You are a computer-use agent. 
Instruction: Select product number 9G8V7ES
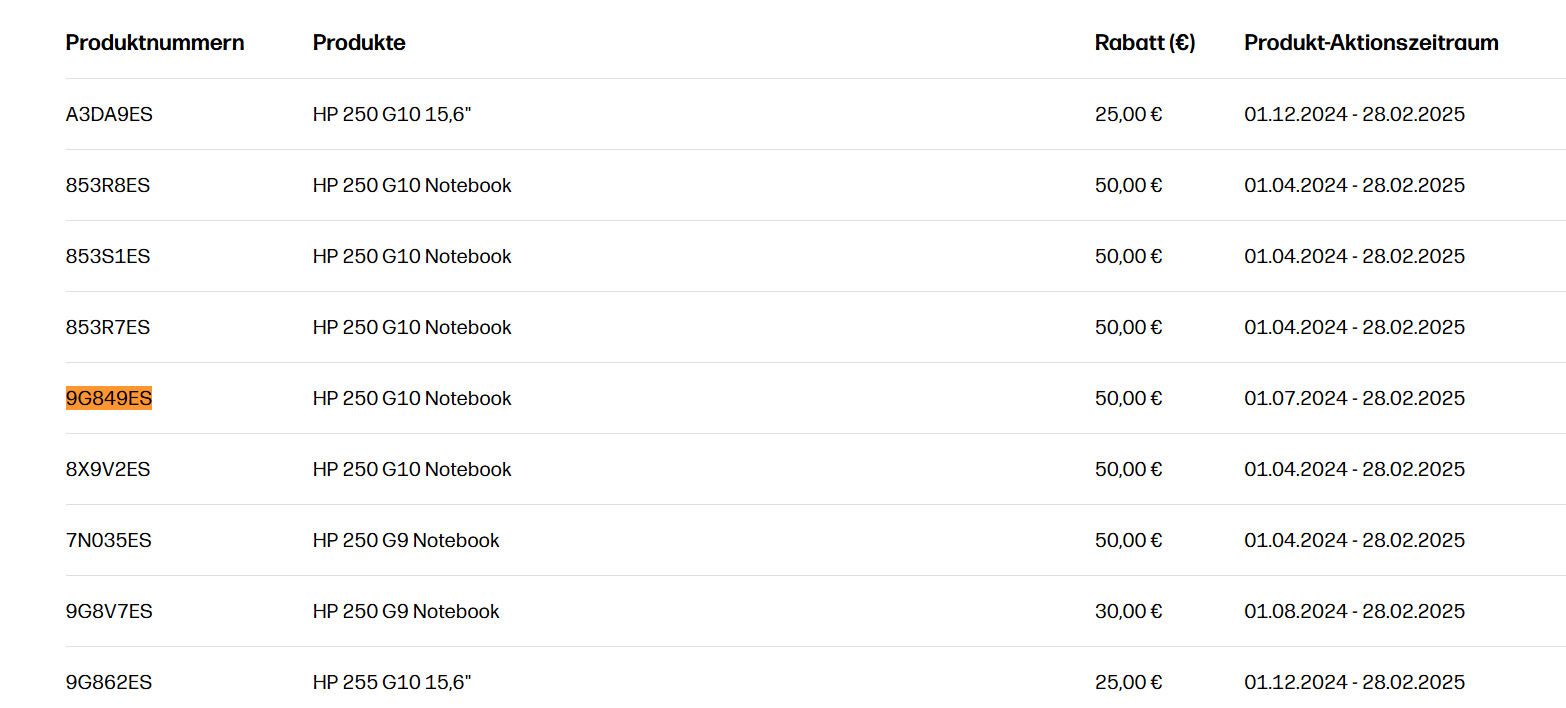tap(109, 612)
